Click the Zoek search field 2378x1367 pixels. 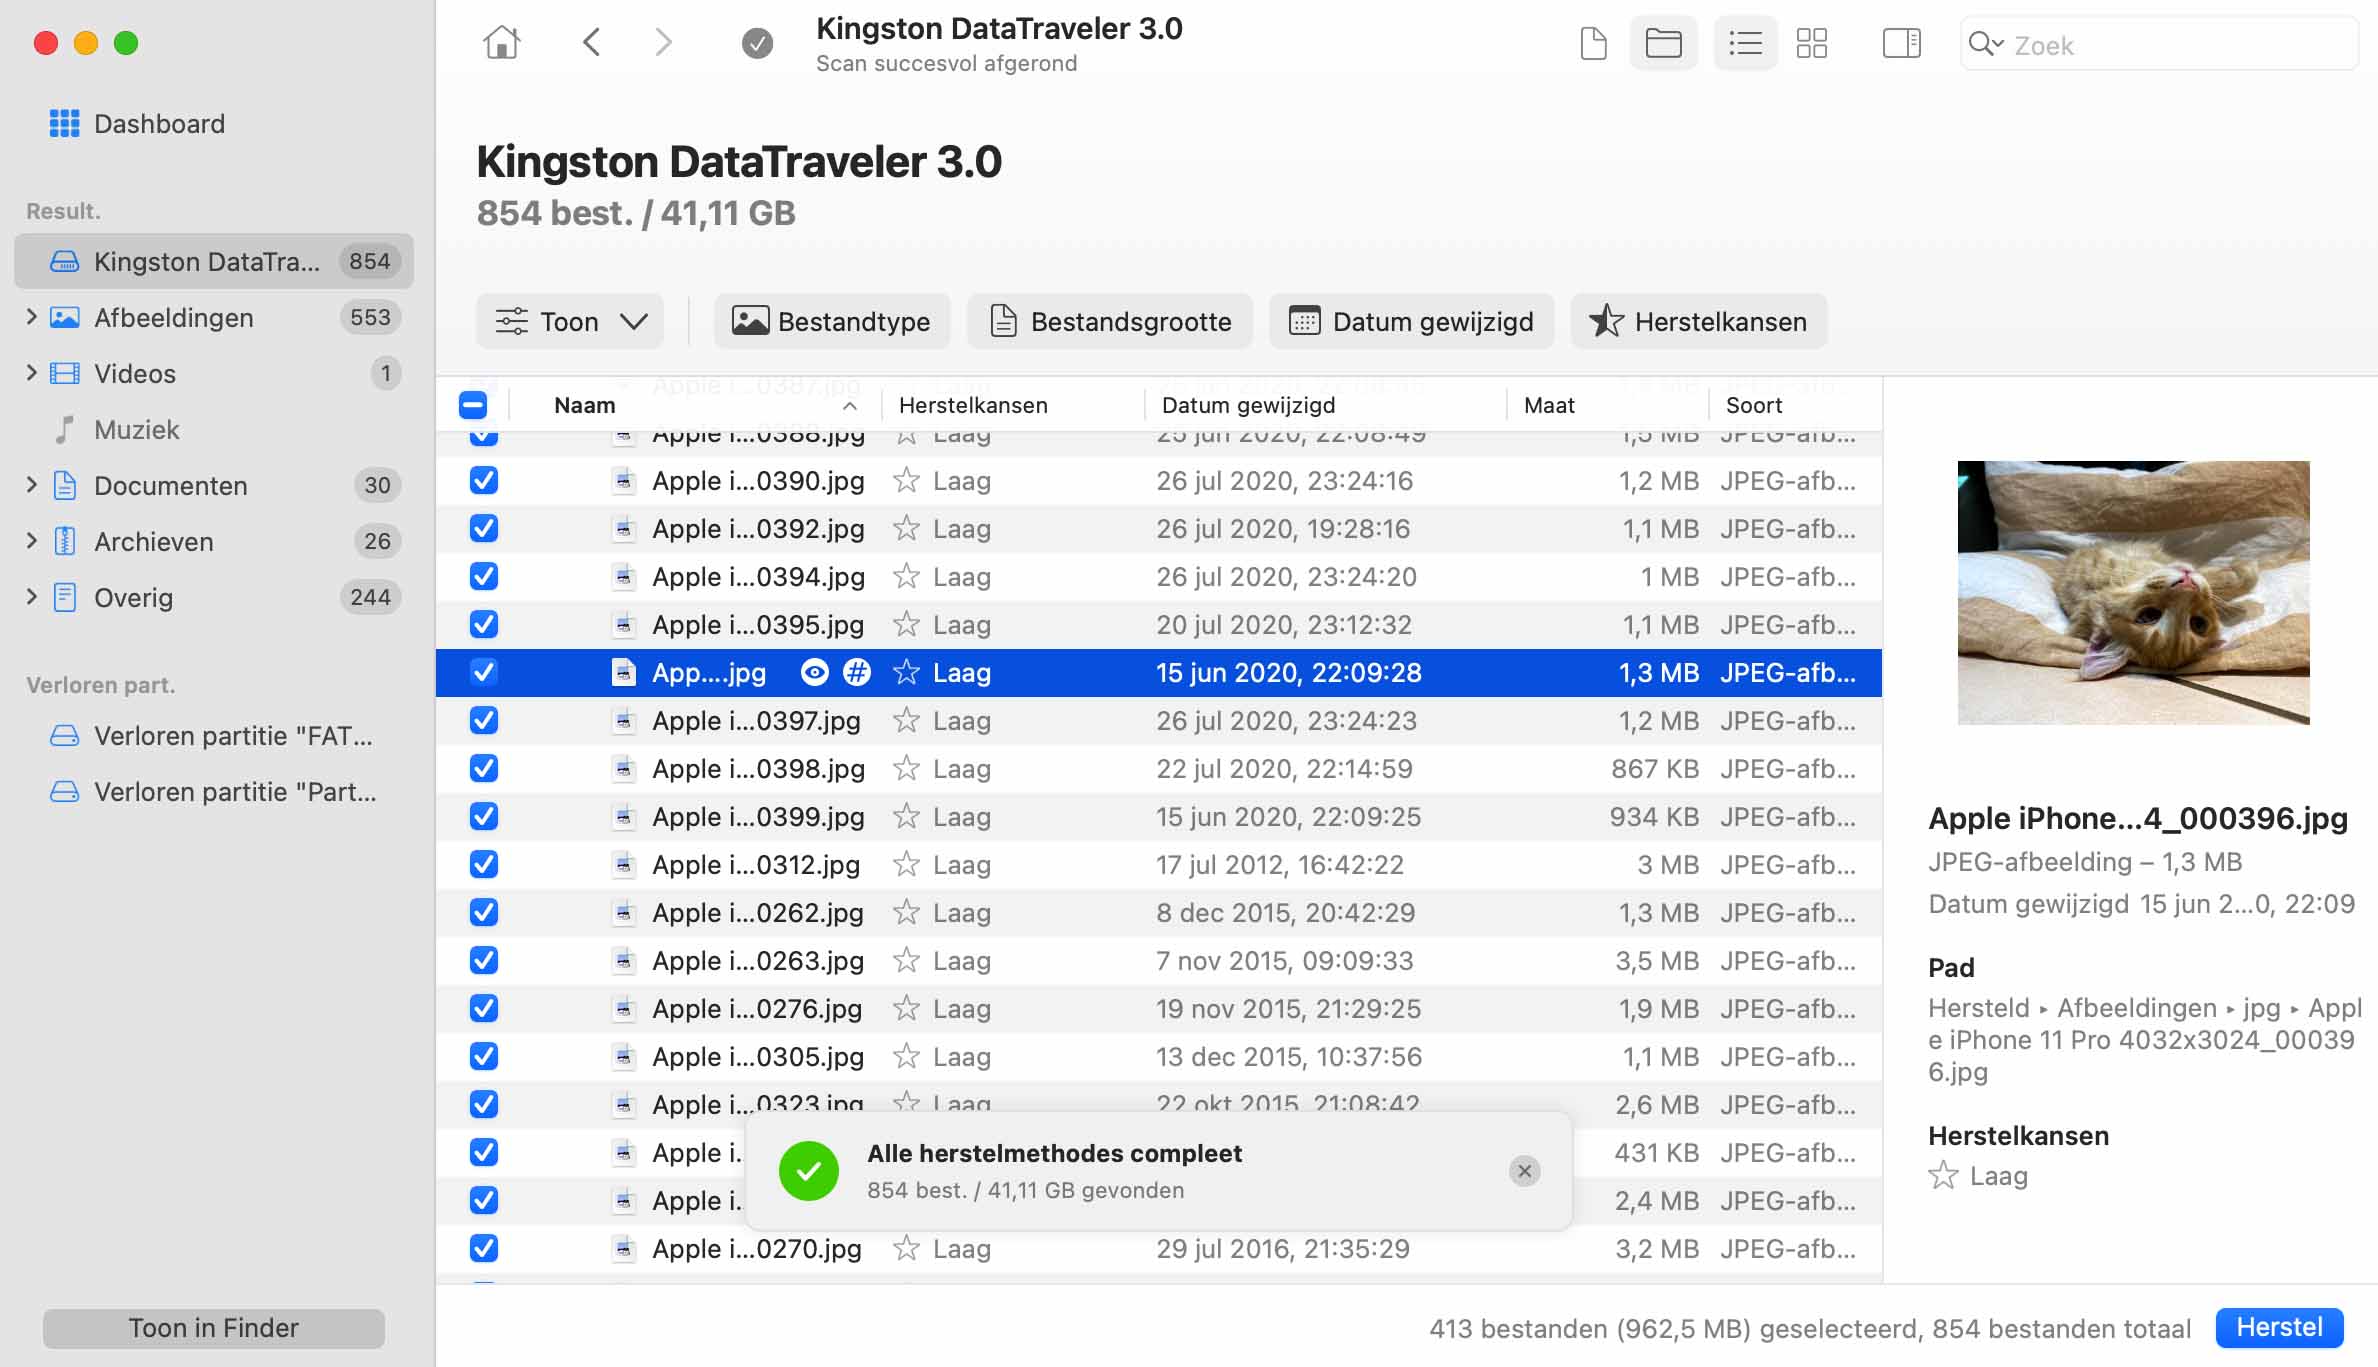[x=2160, y=44]
